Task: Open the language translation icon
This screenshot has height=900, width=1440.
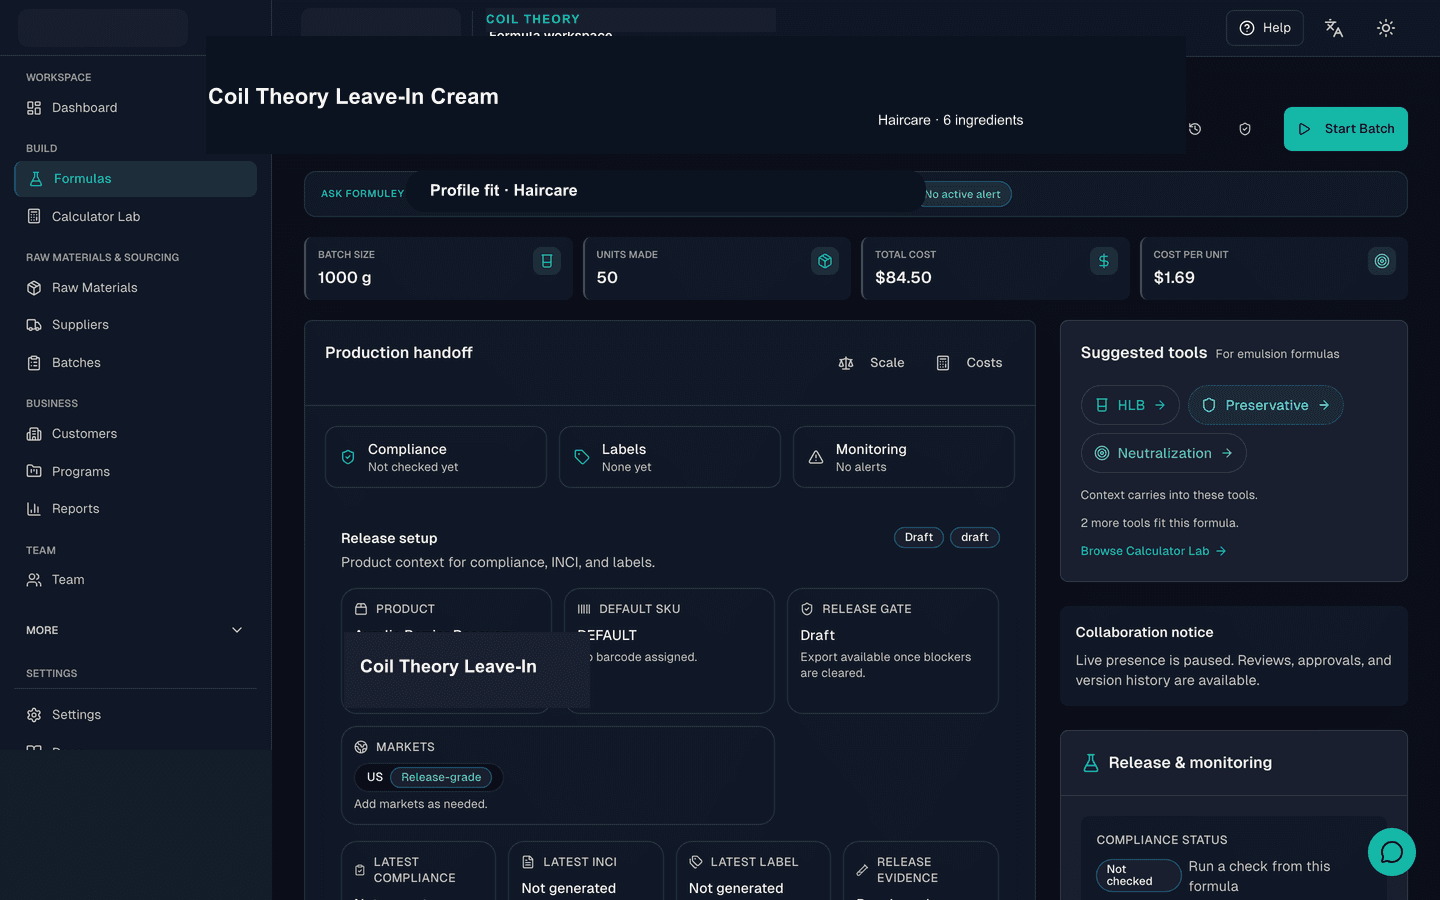Action: (1334, 28)
